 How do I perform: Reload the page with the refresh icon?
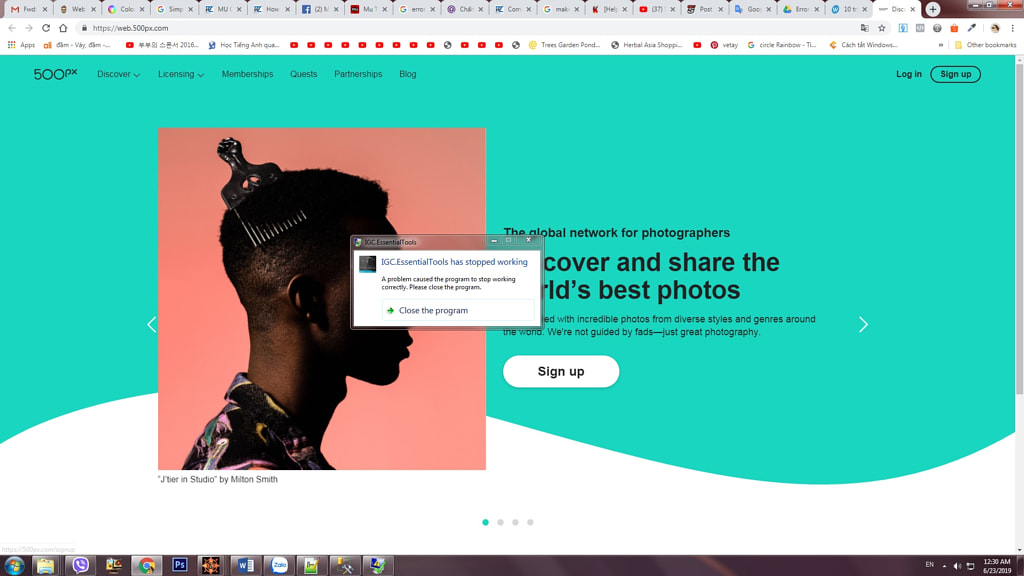pos(46,28)
